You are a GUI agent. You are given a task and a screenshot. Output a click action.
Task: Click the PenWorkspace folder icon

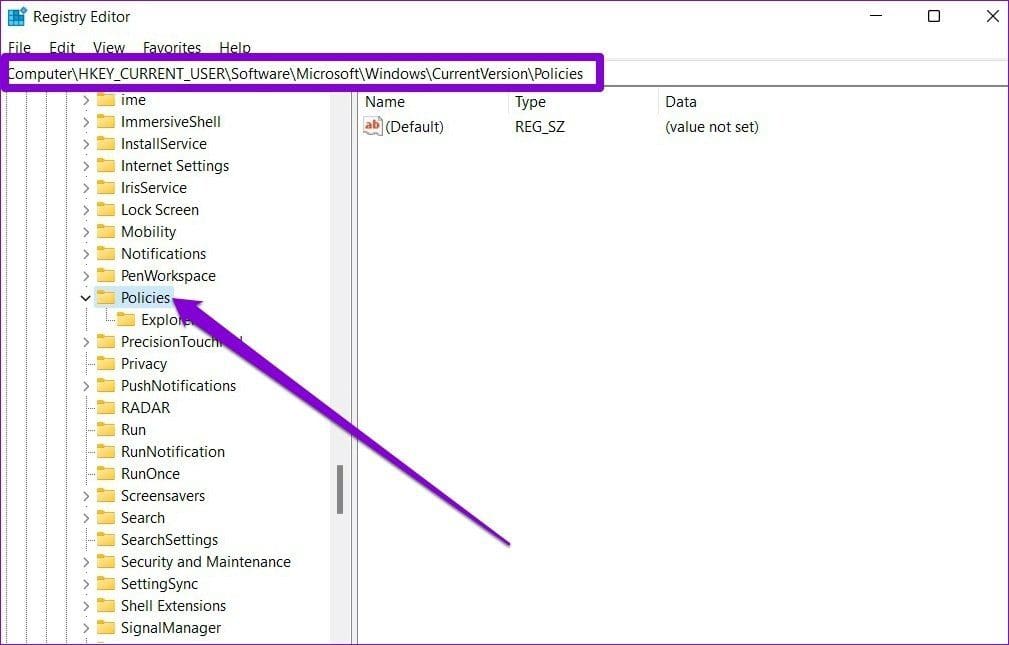point(106,276)
